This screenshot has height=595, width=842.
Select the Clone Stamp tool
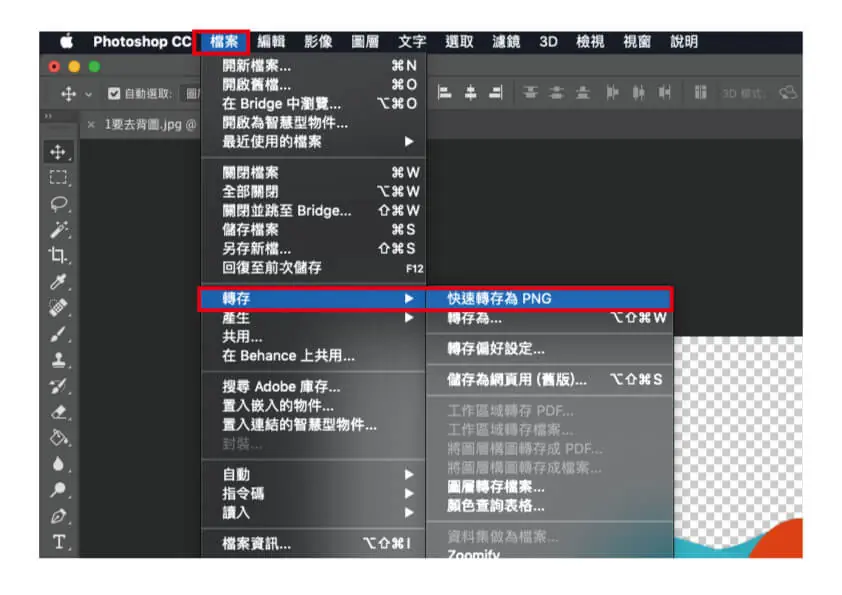pos(58,359)
